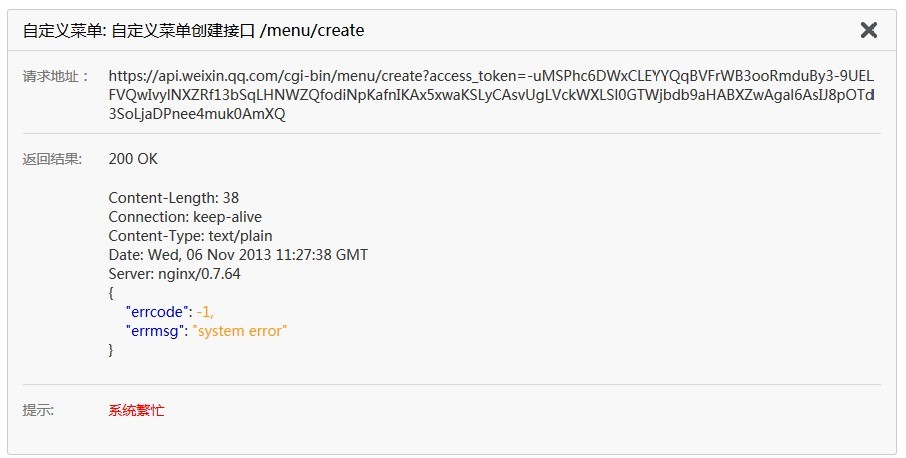Click the "system error" value

click(x=239, y=331)
